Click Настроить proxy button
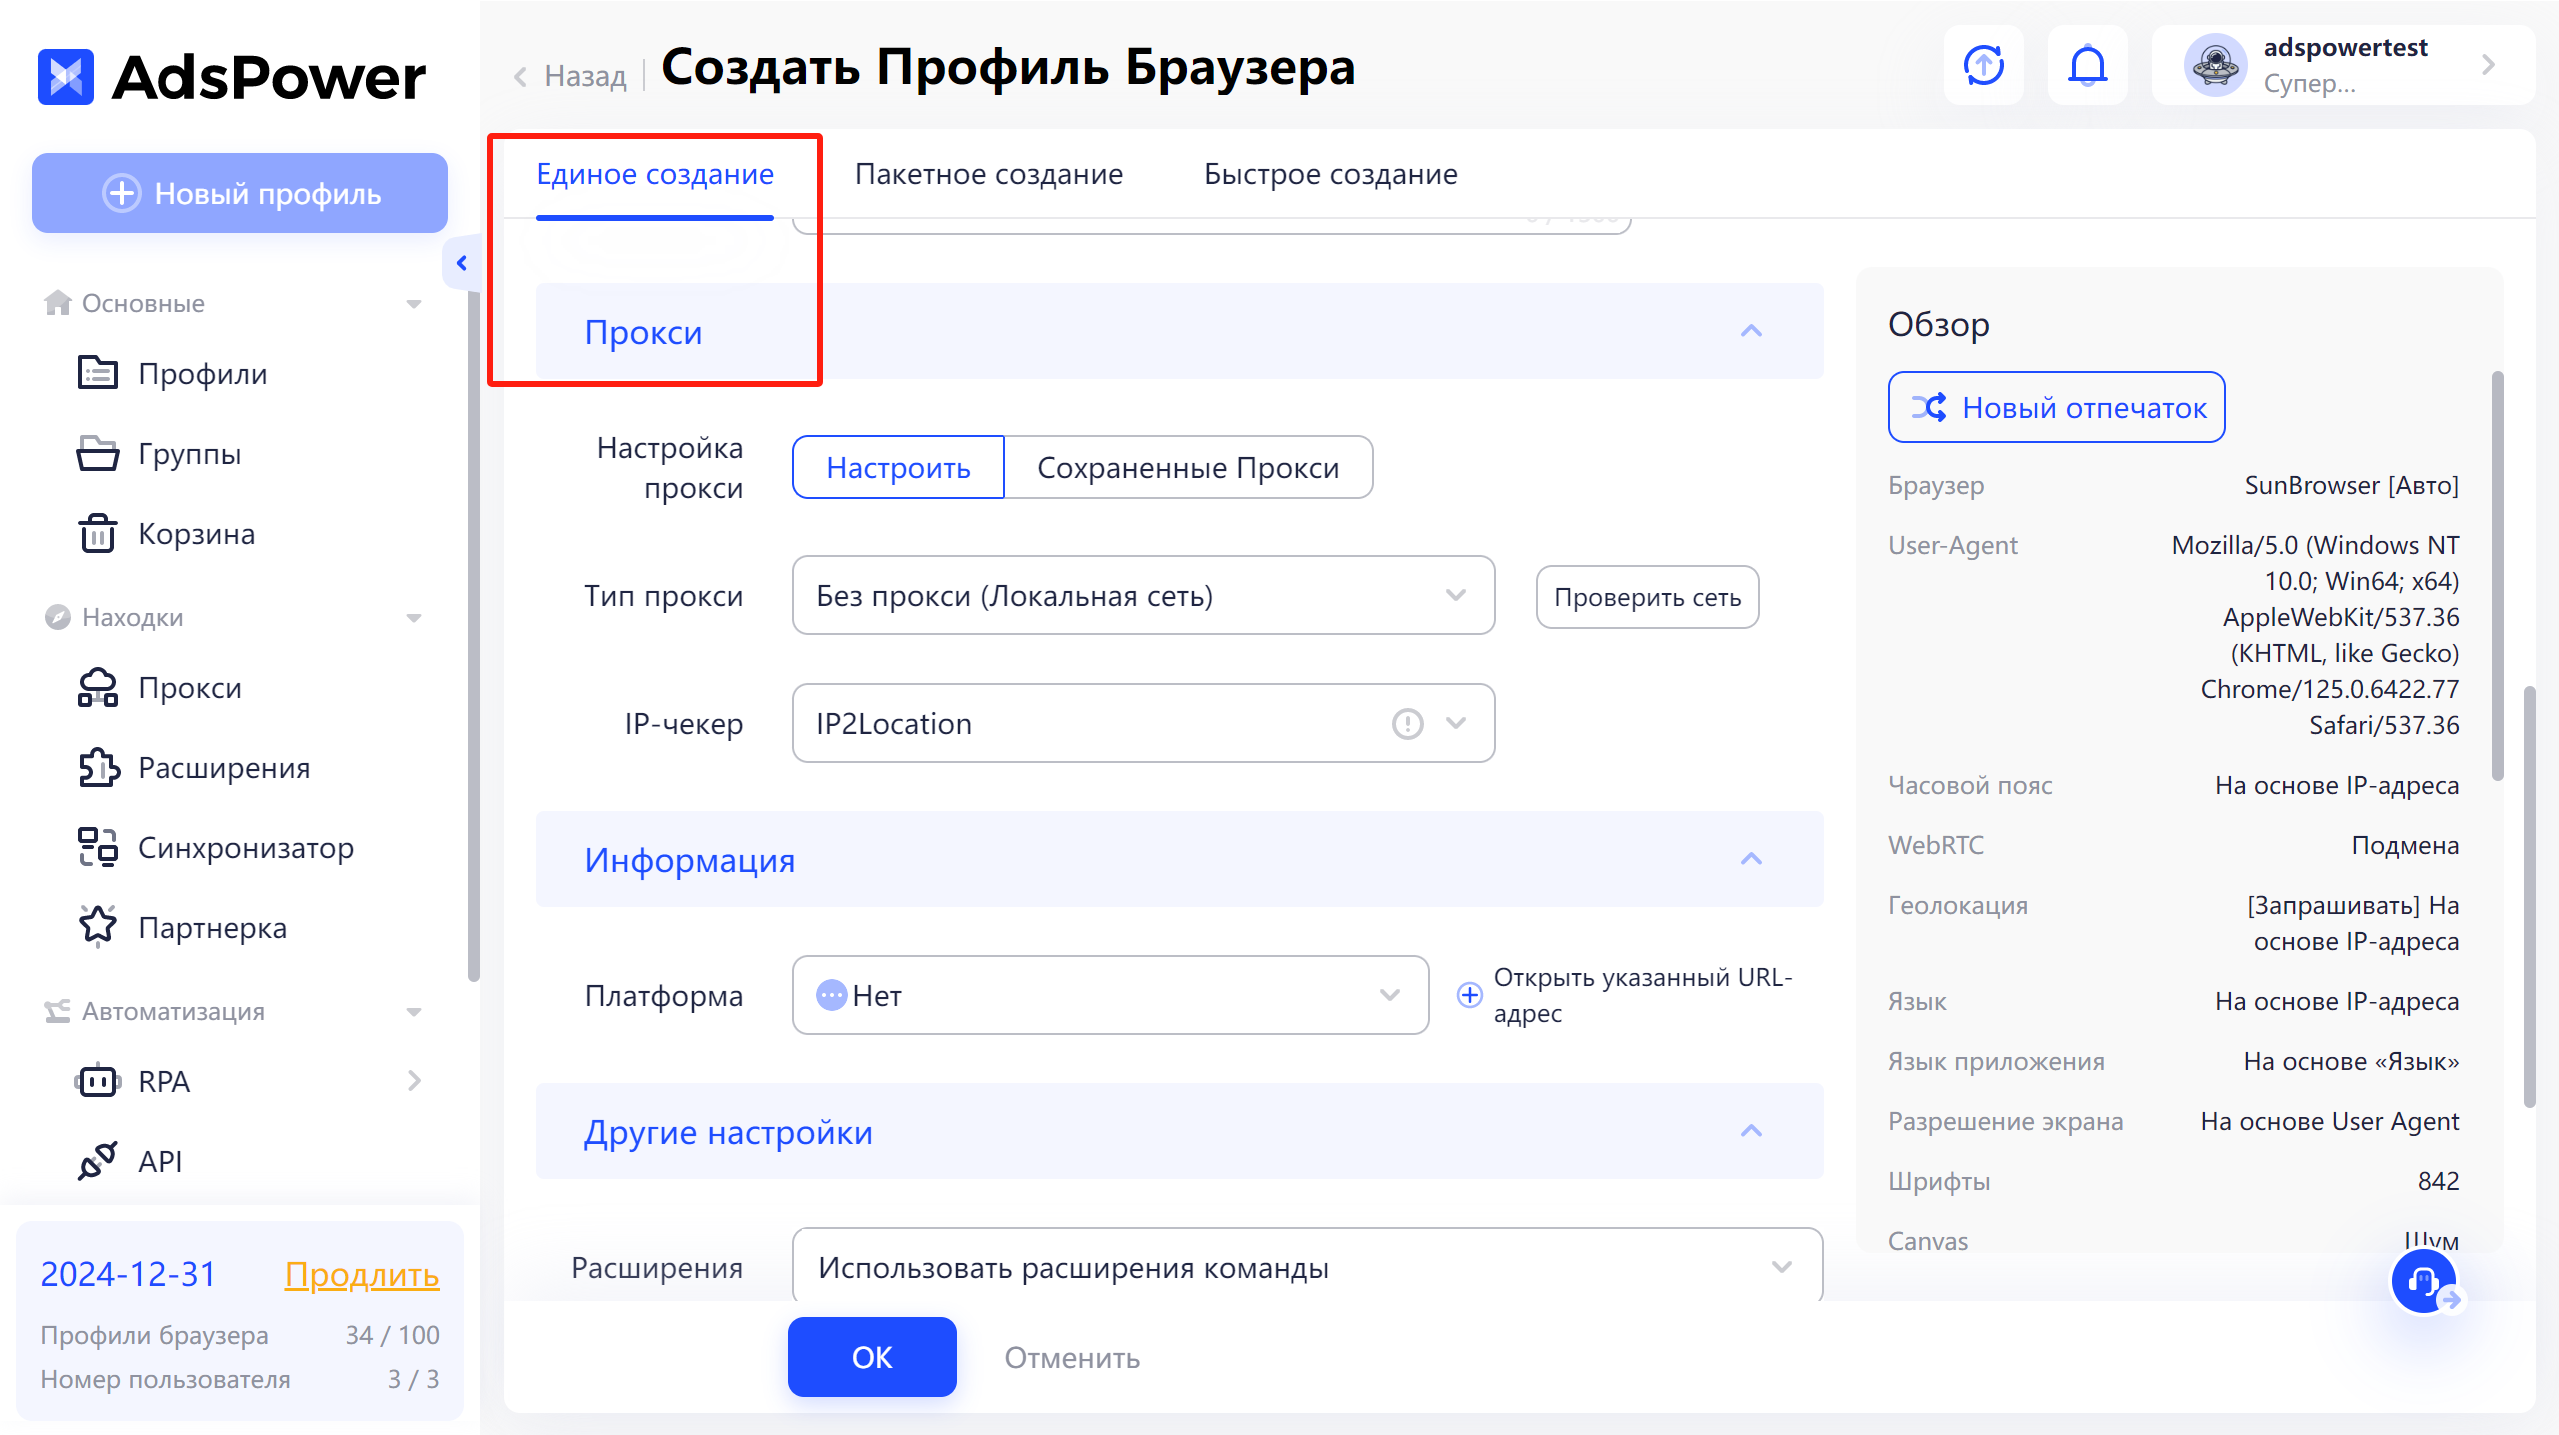Image resolution: width=2559 pixels, height=1435 pixels. point(898,468)
